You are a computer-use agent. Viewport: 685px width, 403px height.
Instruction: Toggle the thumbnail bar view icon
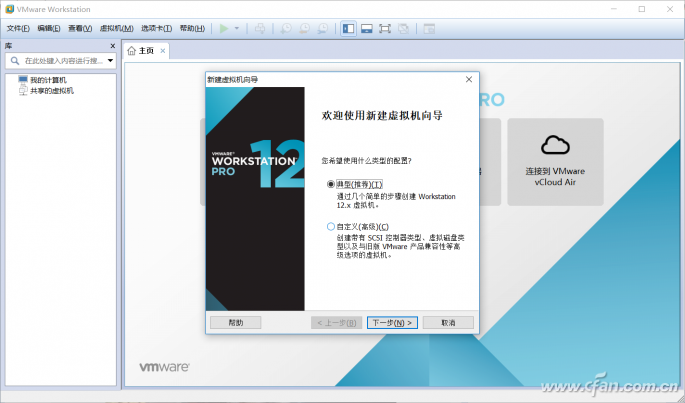367,29
